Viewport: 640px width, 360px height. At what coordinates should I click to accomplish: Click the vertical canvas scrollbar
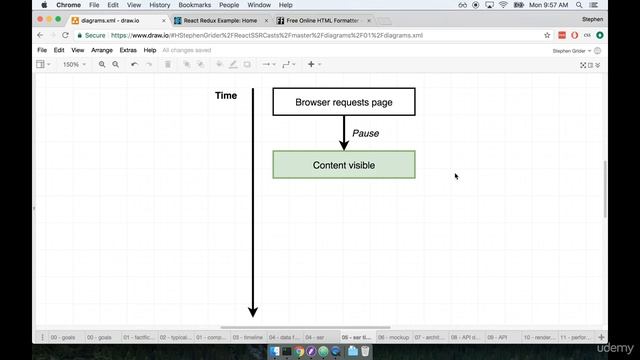click(604, 189)
